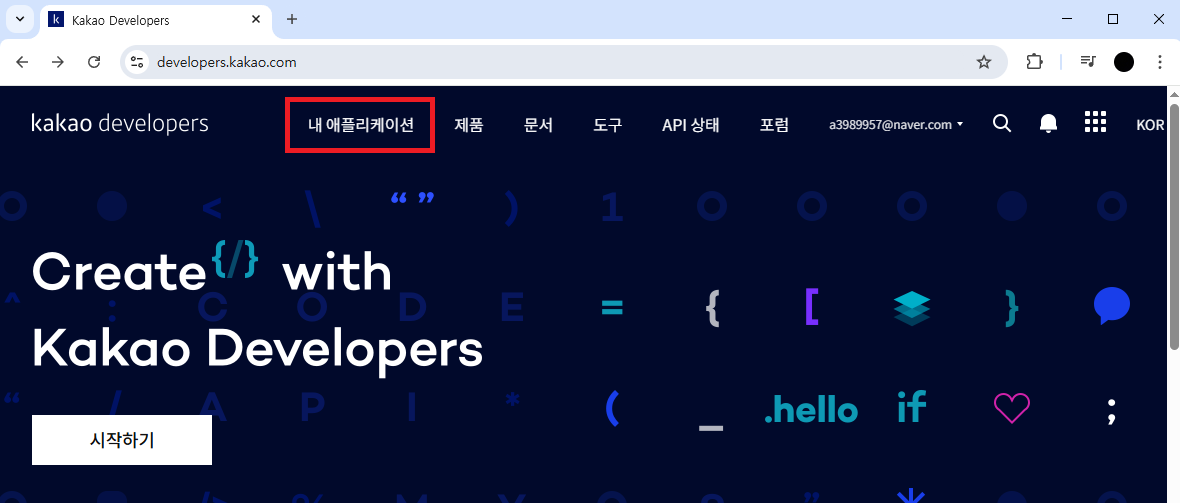Image resolution: width=1180 pixels, height=503 pixels.
Task: Open the browser extensions puzzle icon
Action: pos(1035,62)
